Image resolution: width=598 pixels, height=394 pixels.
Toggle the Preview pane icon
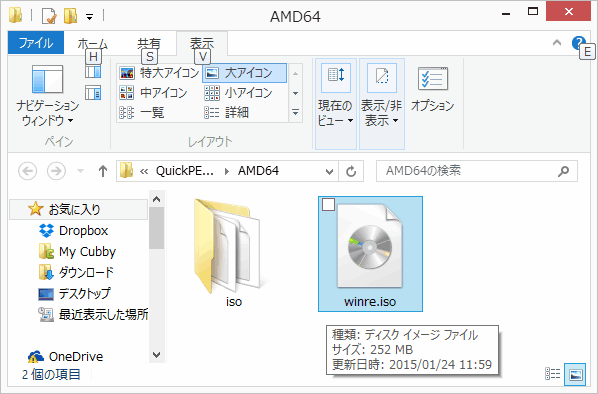[93, 71]
